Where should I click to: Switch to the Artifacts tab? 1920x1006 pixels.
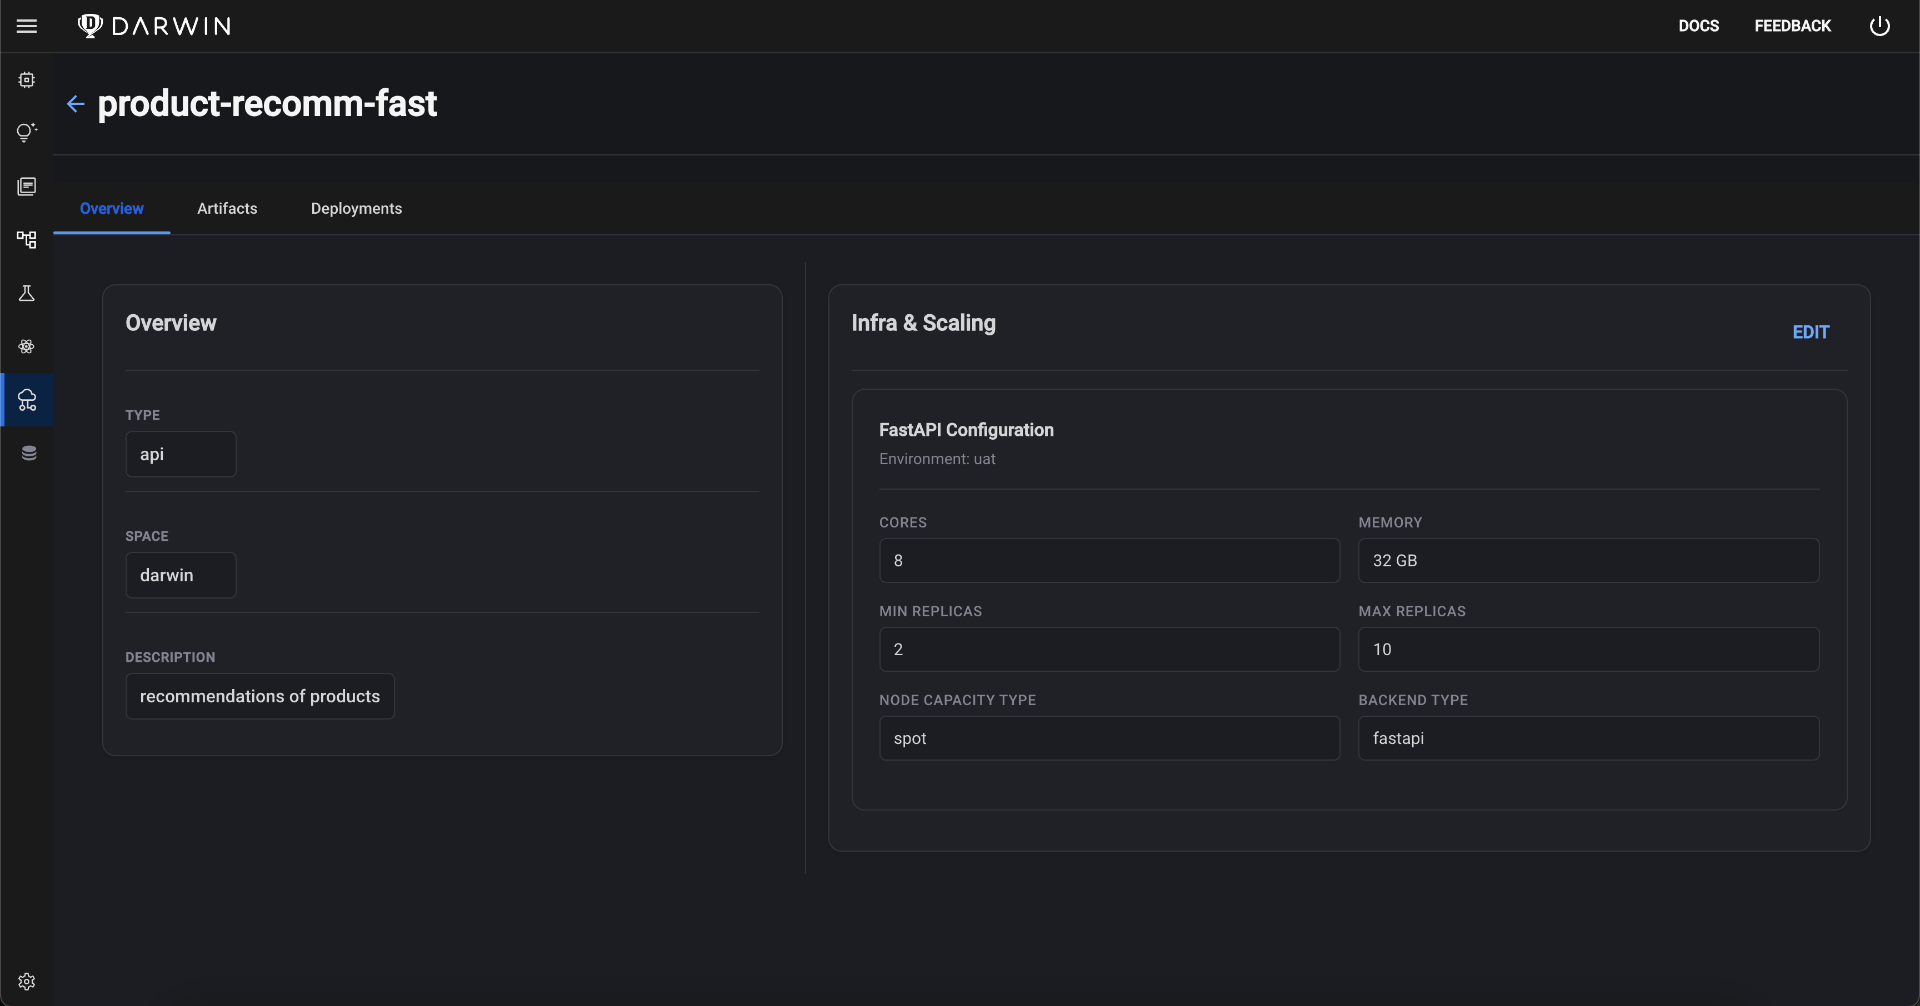click(227, 209)
